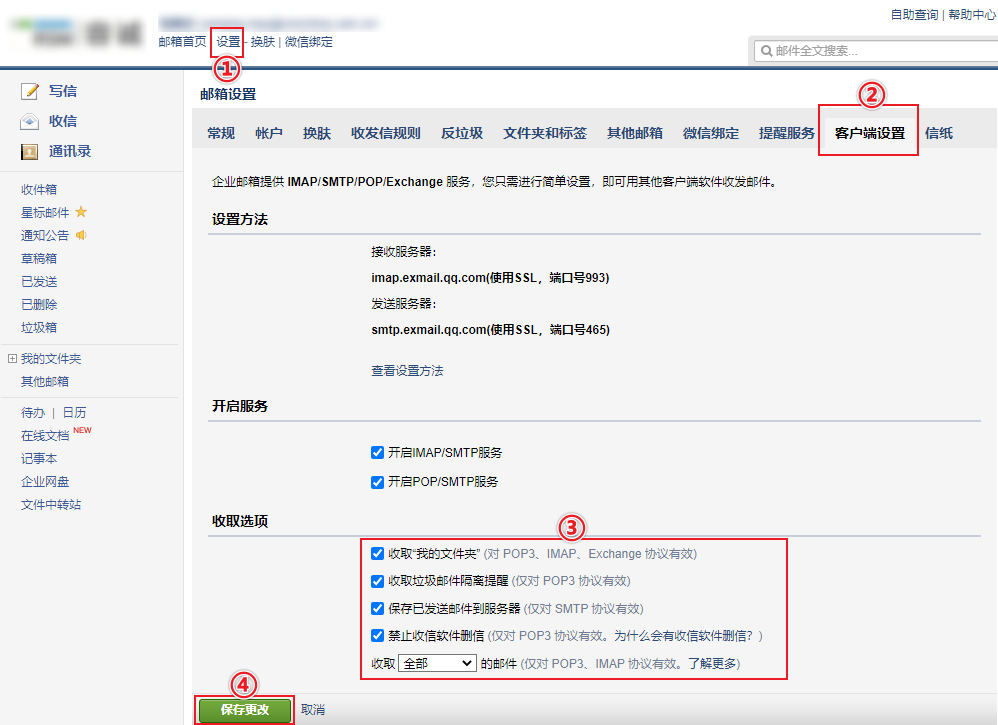Uncheck 保存已发送邮件到服务器 checkbox
This screenshot has height=725, width=998.
(x=377, y=608)
